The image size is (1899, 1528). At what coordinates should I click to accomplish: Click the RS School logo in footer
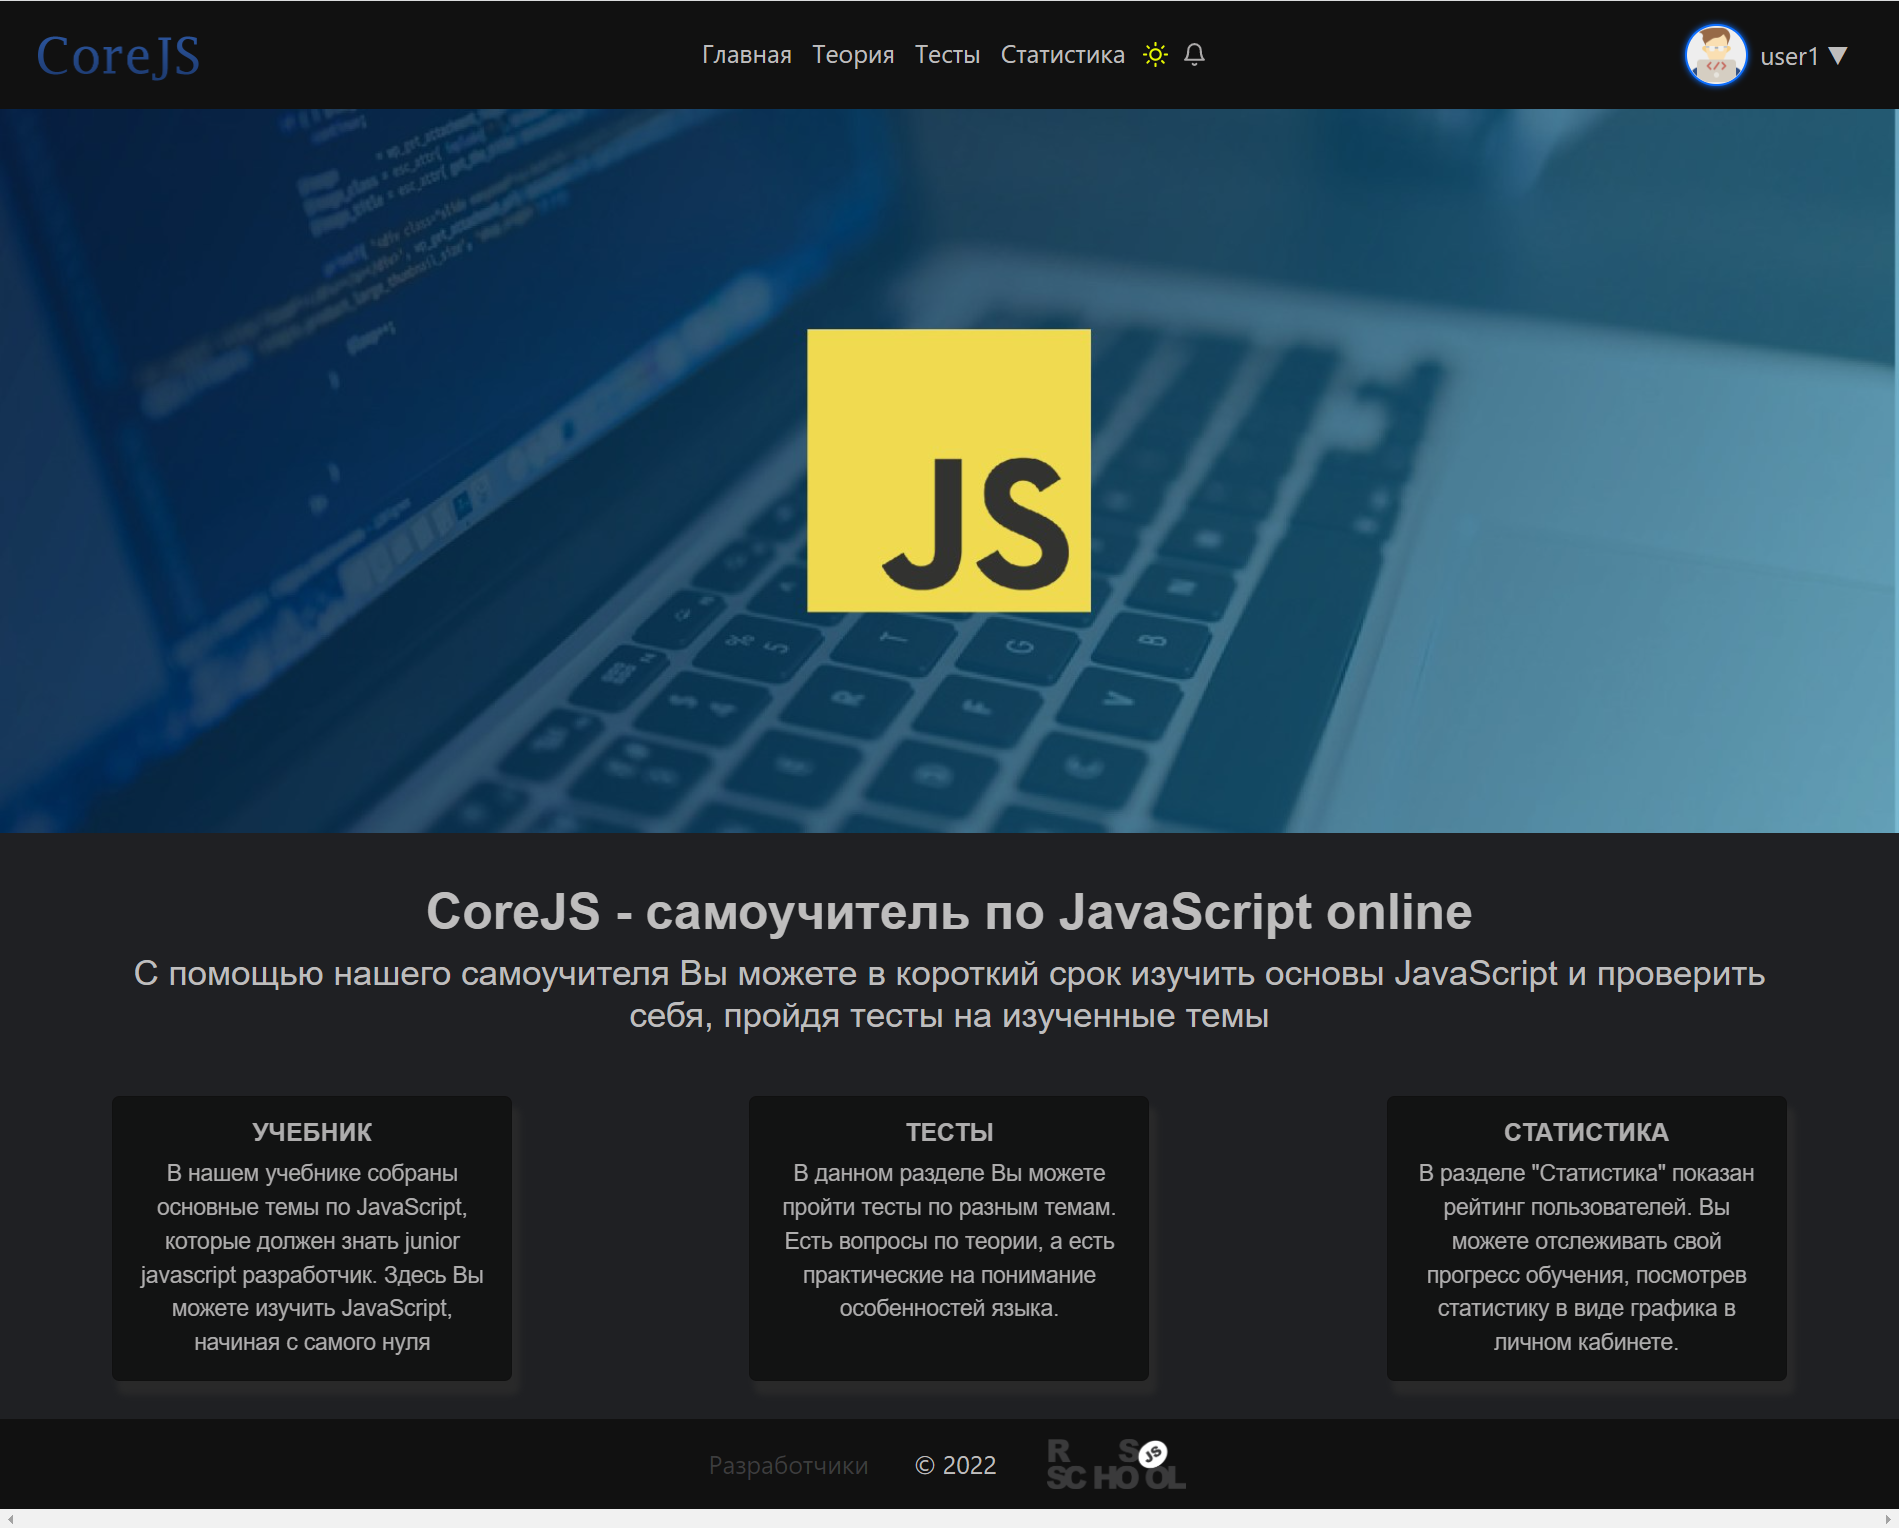point(1116,1465)
